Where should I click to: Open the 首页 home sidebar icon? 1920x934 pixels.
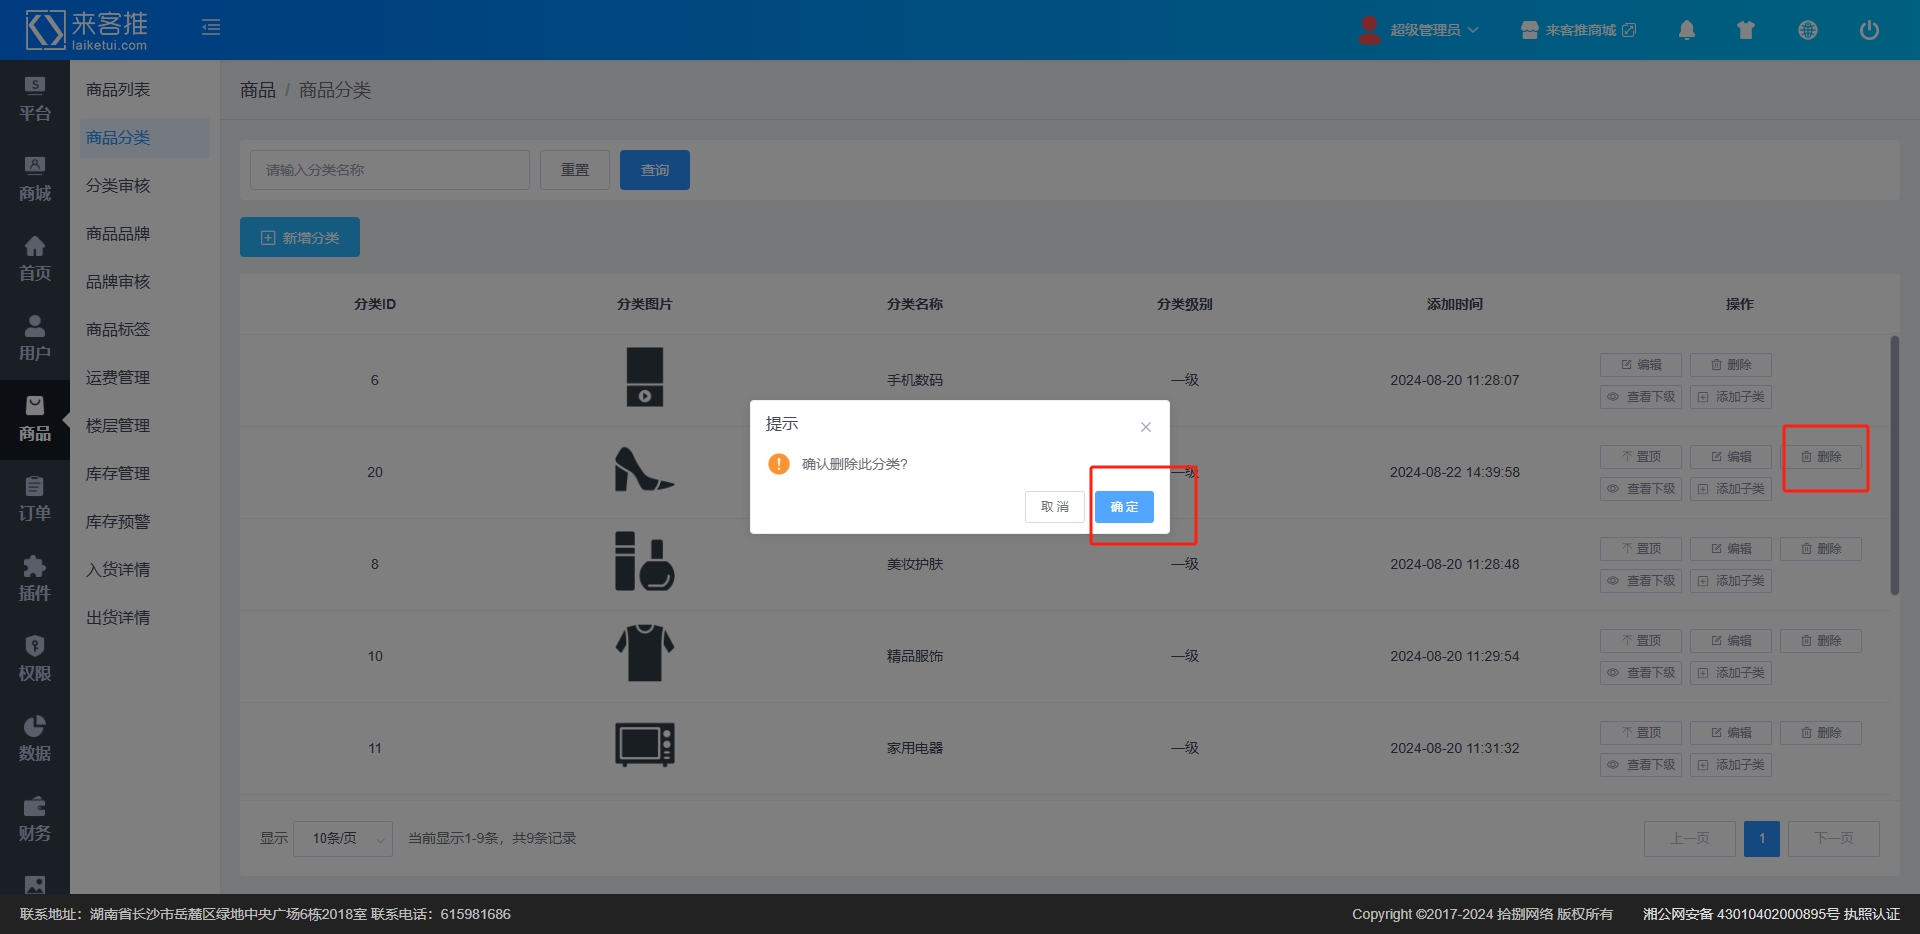point(35,258)
